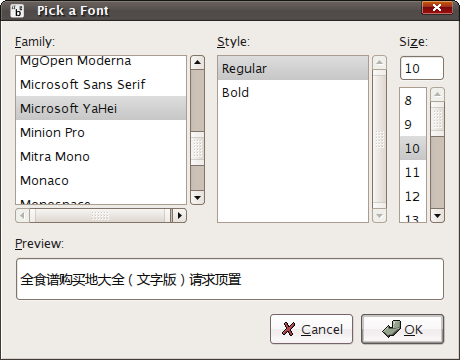Click window menu icon in title bar
Image resolution: width=460 pixels, height=360 pixels.
[17, 10]
